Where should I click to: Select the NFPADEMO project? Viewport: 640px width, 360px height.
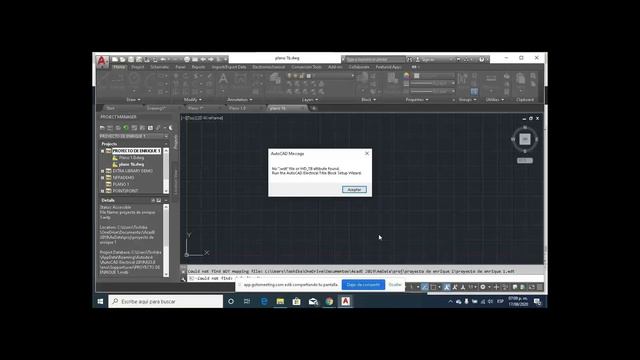point(123,178)
